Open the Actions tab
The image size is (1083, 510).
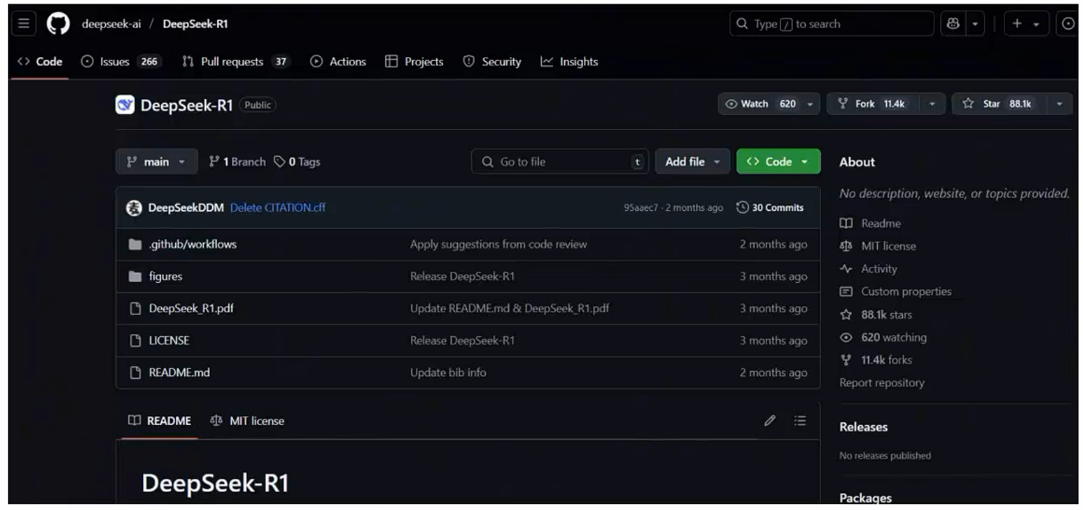pyautogui.click(x=338, y=62)
